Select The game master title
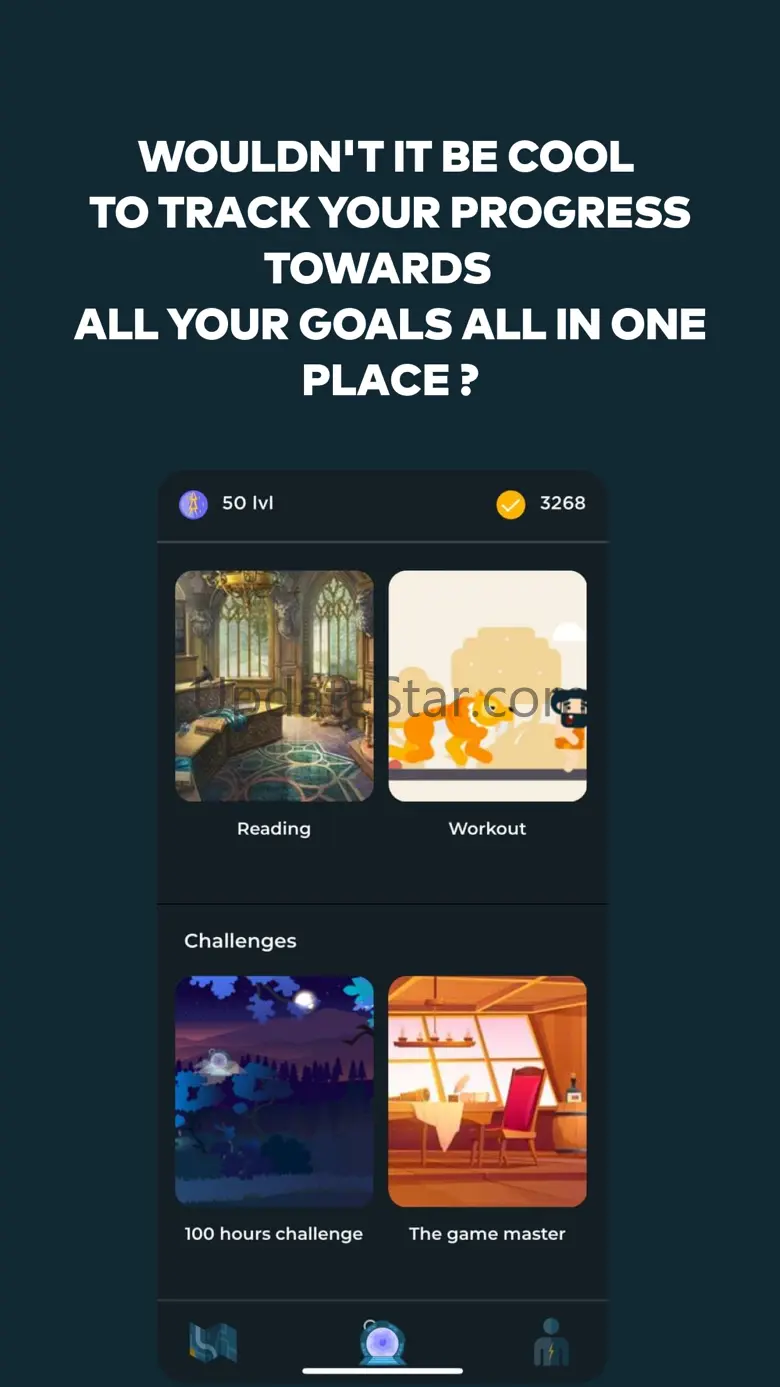780x1387 pixels. click(x=487, y=1234)
